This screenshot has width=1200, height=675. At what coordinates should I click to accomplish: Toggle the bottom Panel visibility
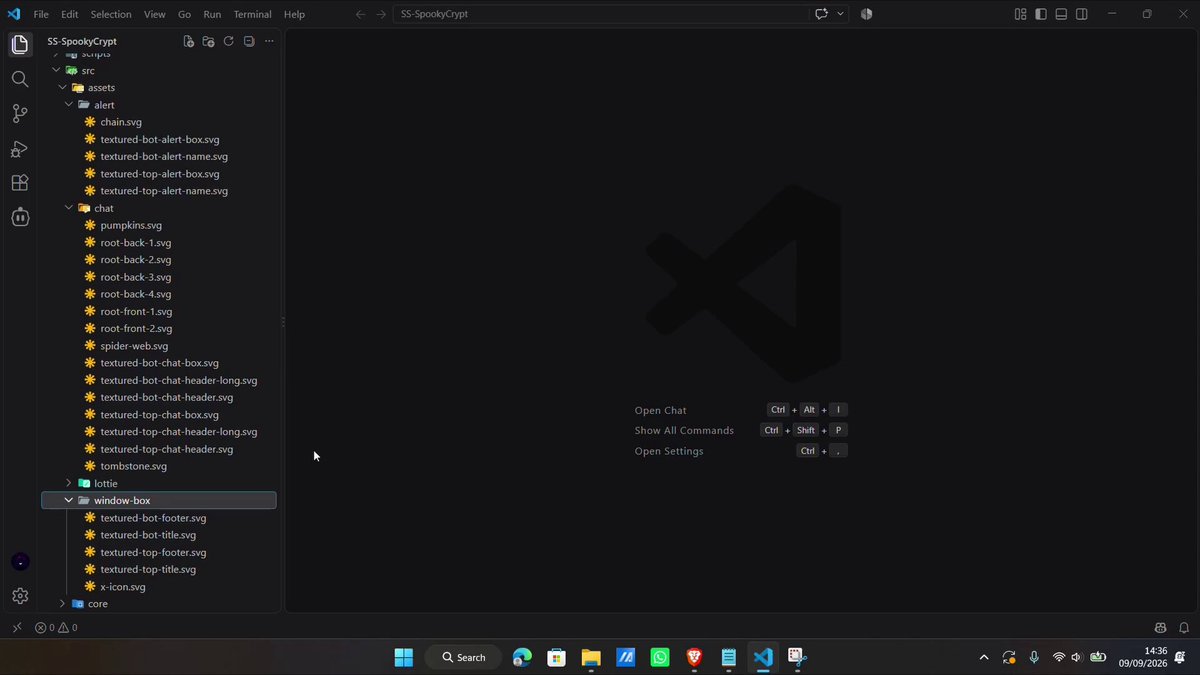[x=1061, y=14]
